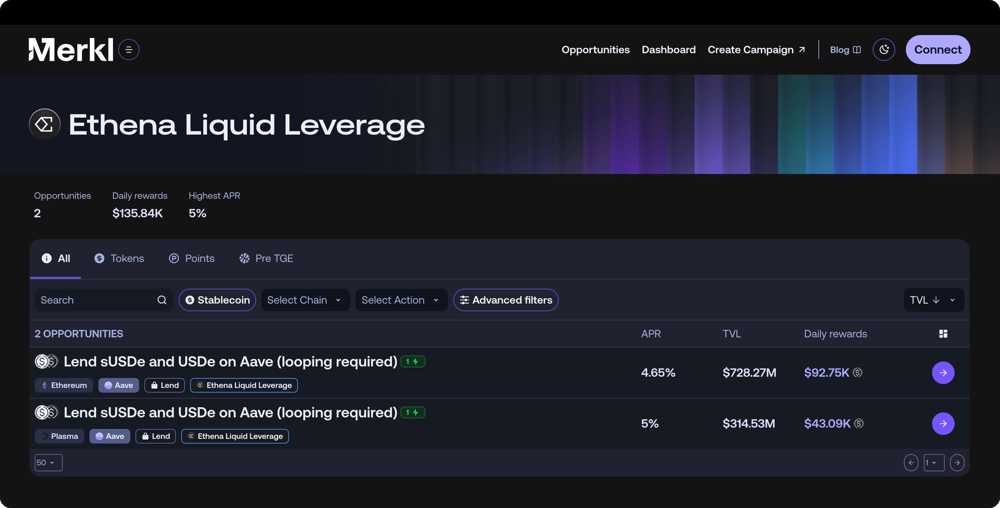Click the $92.75K daily rewards value
Viewport: 1000px width, 508px height.
tap(827, 373)
